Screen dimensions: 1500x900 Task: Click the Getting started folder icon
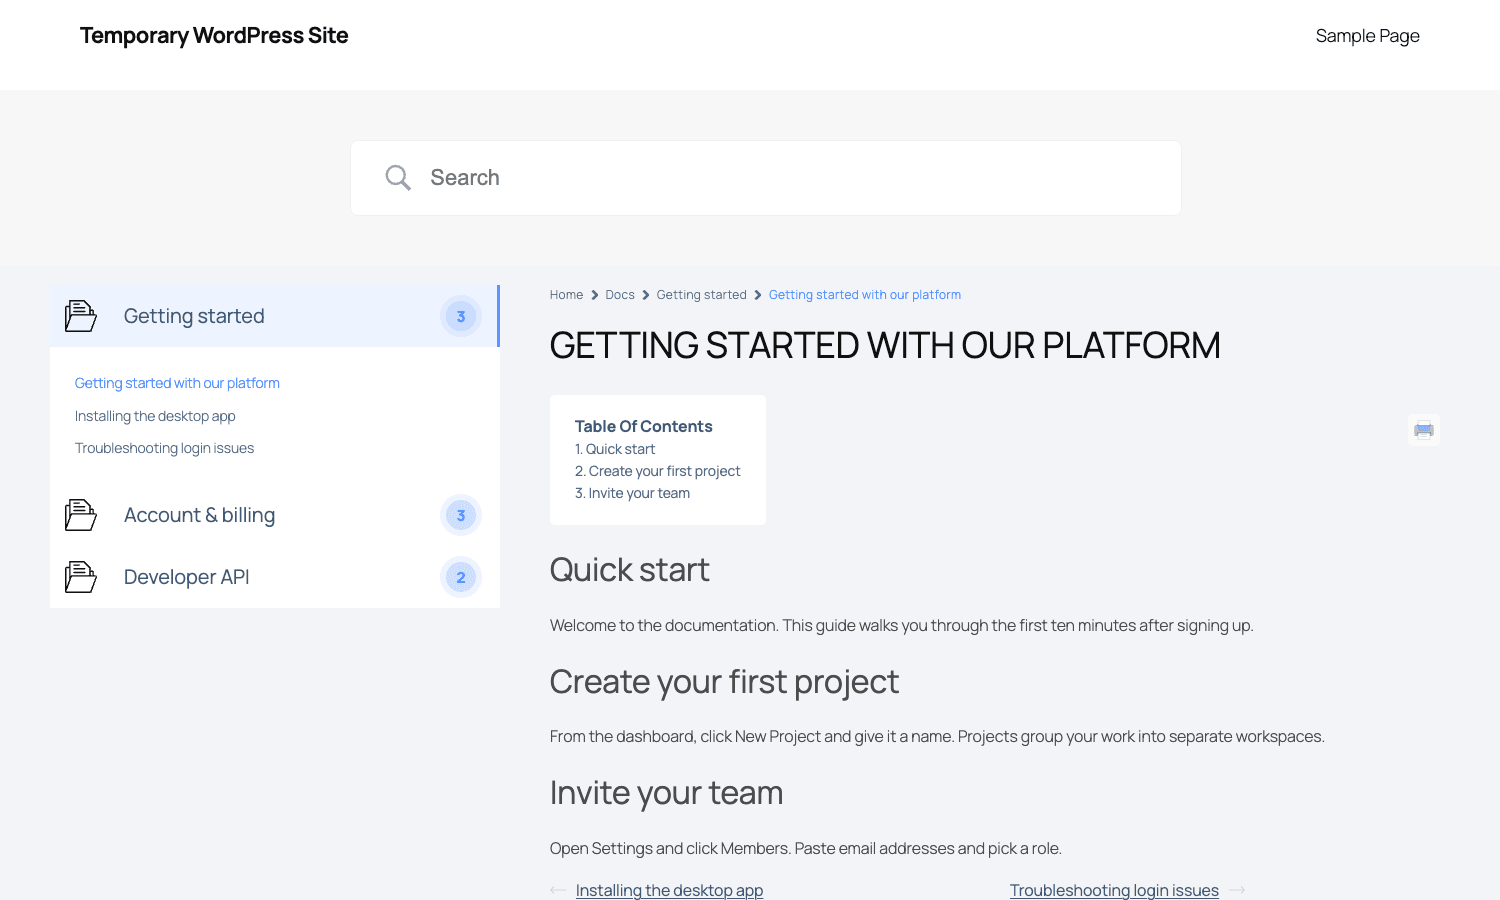(81, 316)
